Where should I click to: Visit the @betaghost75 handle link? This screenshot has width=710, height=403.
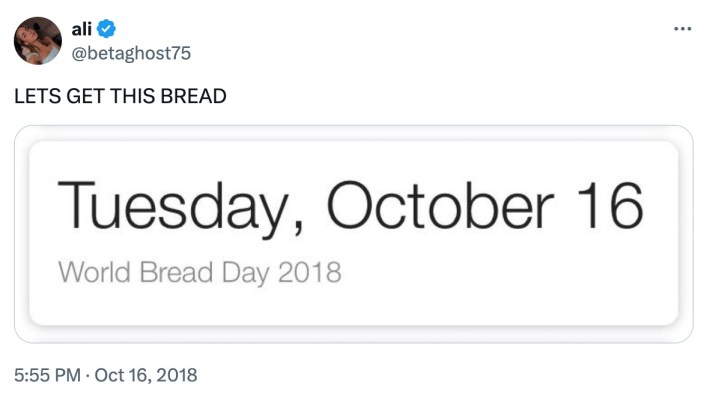pyautogui.click(x=130, y=51)
